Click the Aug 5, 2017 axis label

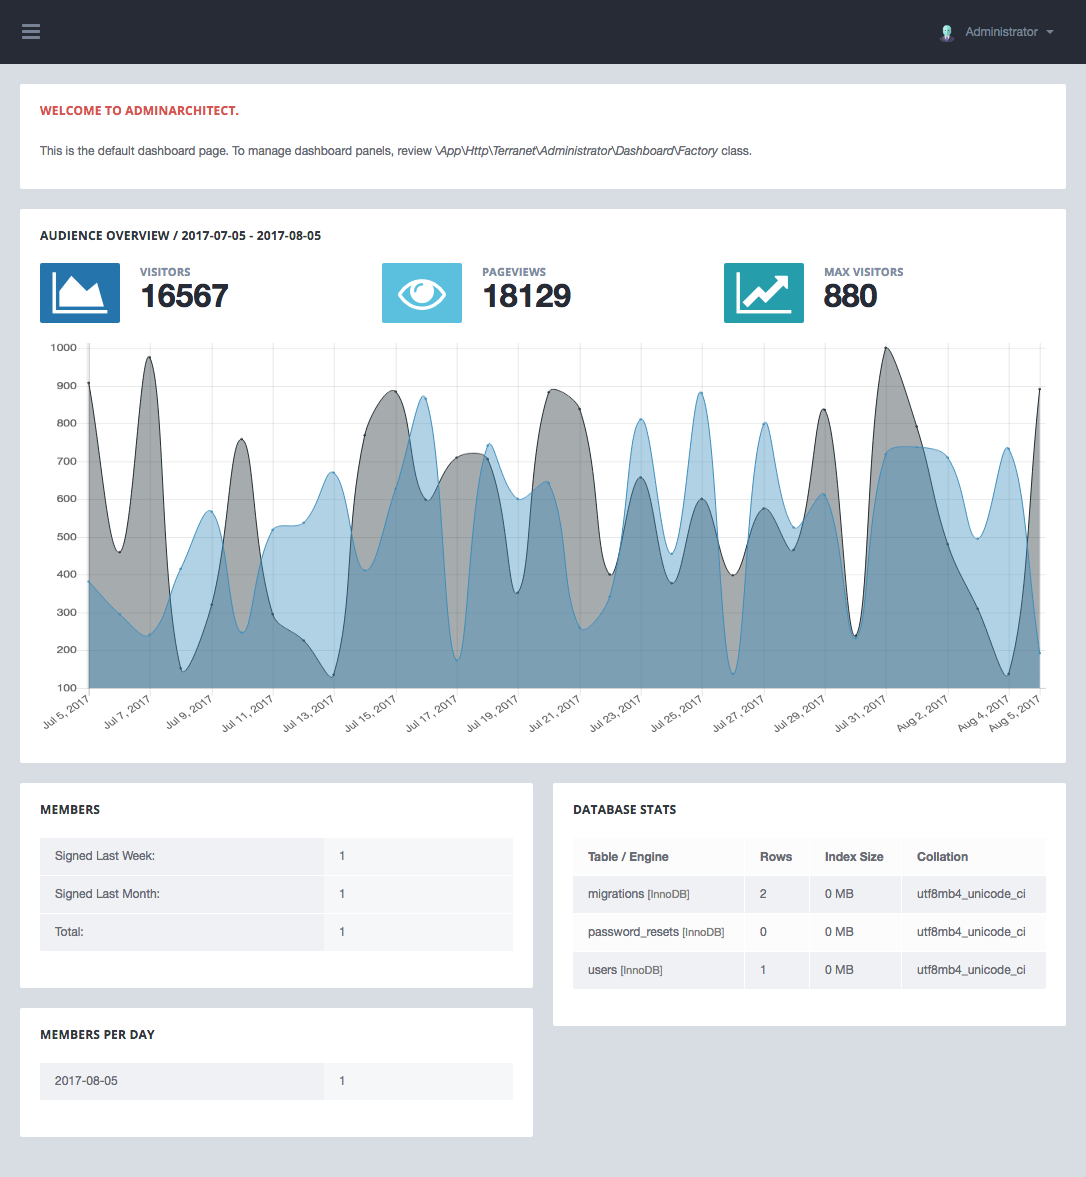tap(1014, 714)
